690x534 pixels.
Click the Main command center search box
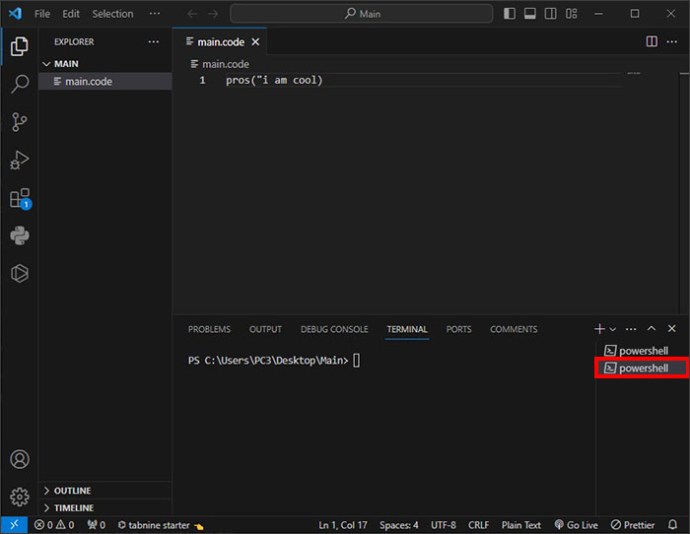[x=361, y=14]
